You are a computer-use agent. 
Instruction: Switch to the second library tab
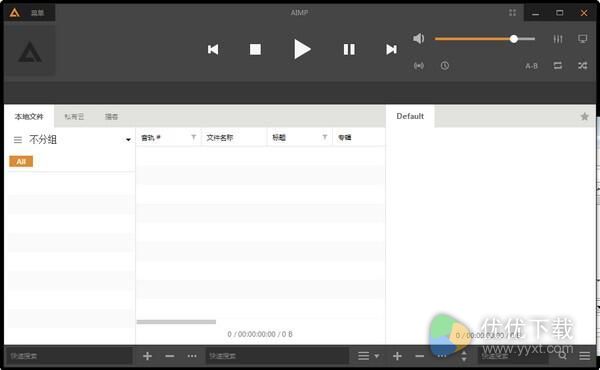coord(74,117)
